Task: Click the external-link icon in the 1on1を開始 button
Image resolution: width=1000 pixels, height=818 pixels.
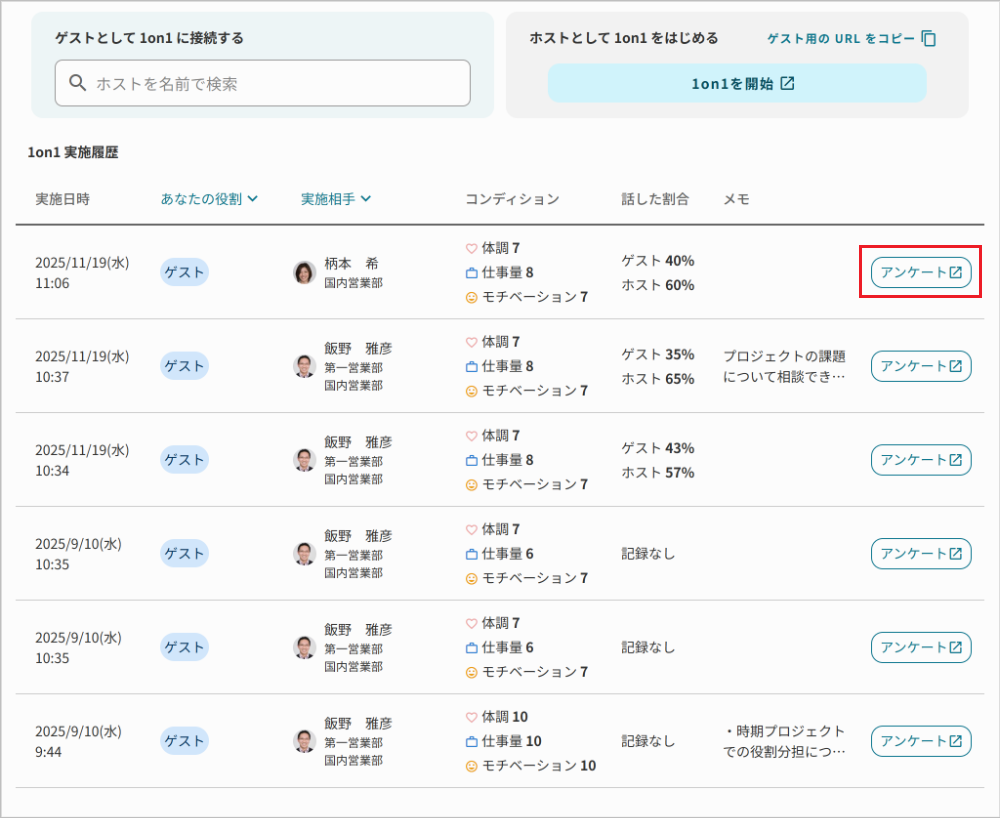Action: tap(788, 84)
